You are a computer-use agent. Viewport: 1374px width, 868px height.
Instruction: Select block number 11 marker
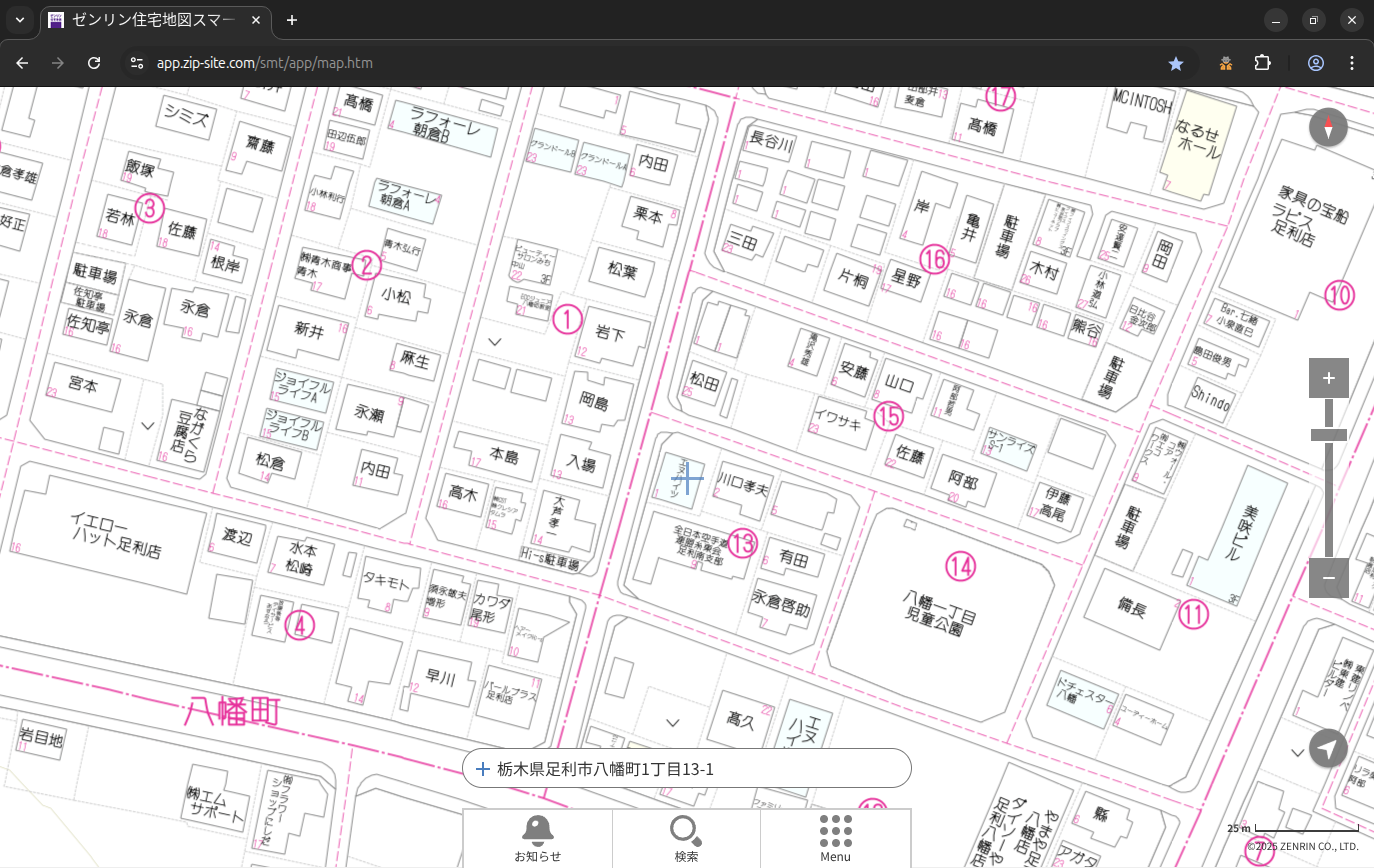tap(1193, 613)
